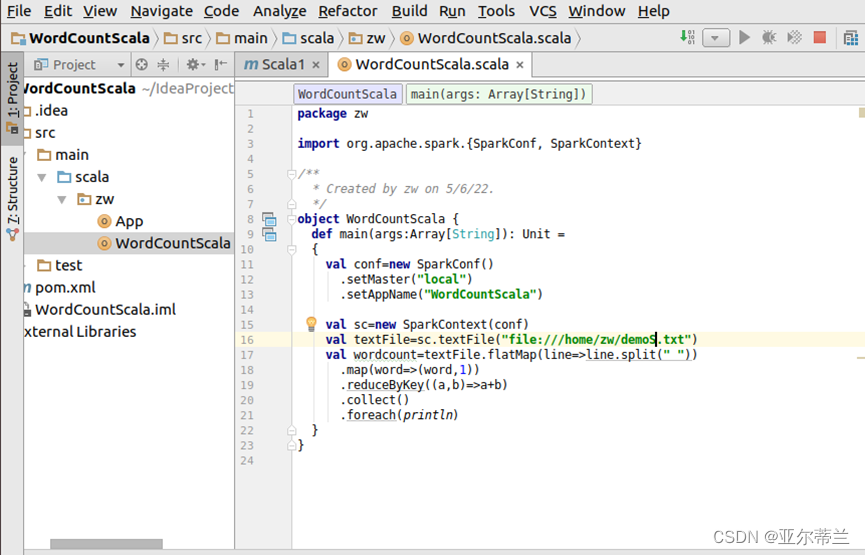The image size is (865, 555).
Task: Open the Run menu
Action: click(x=452, y=11)
